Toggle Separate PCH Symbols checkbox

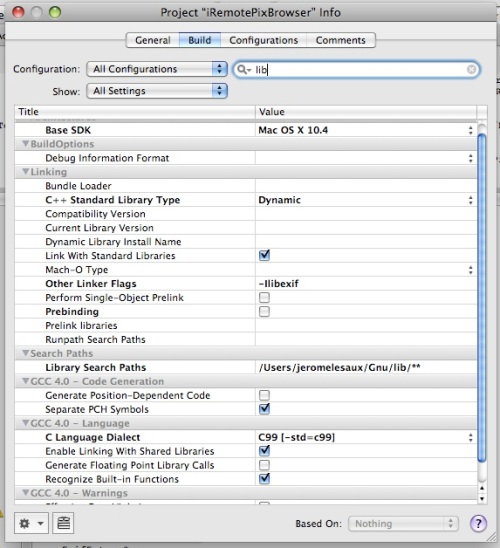point(265,409)
